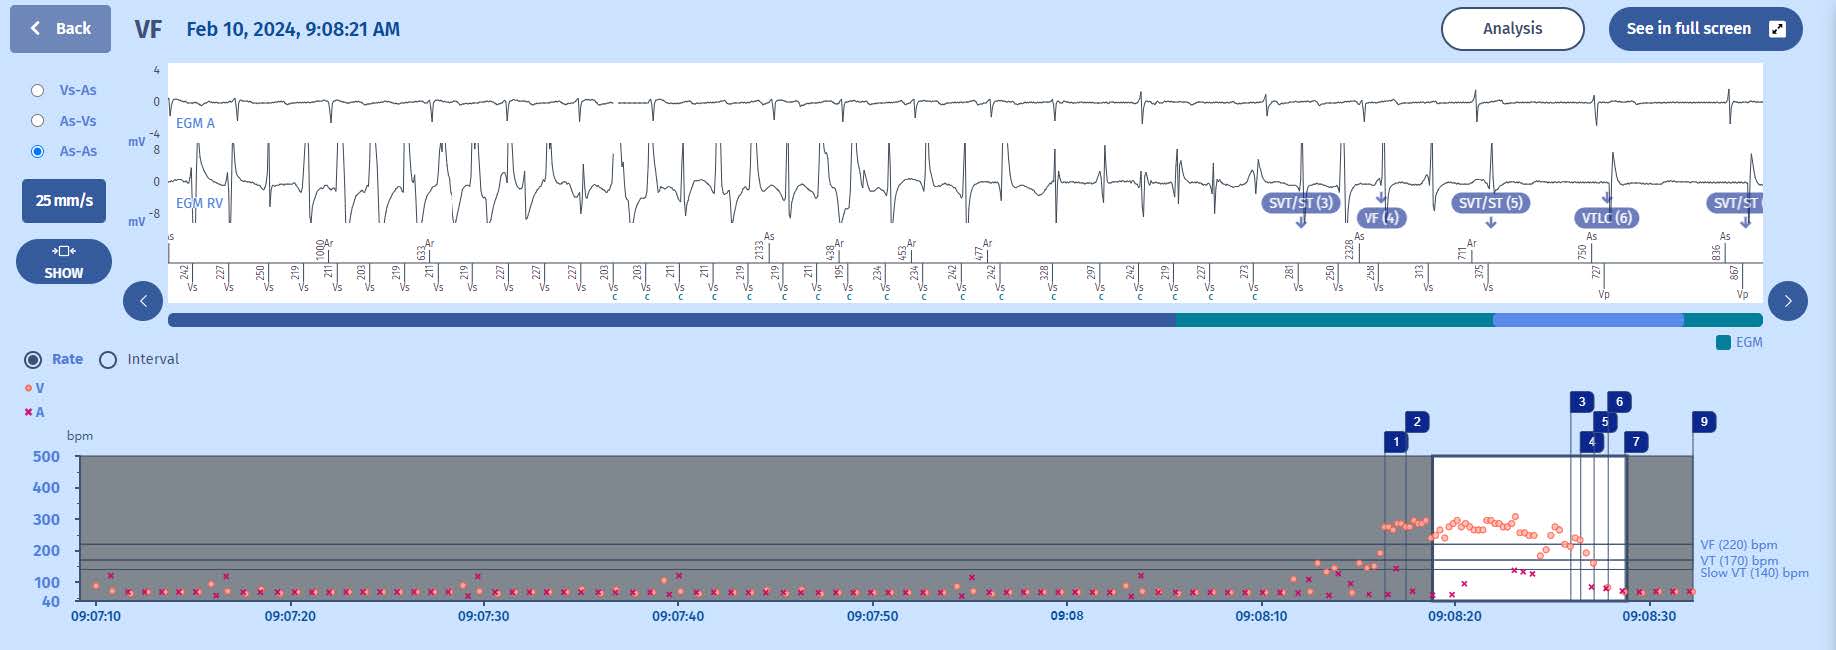This screenshot has height=650, width=1836.
Task: Select the Rate graph mode
Action: pyautogui.click(x=33, y=360)
